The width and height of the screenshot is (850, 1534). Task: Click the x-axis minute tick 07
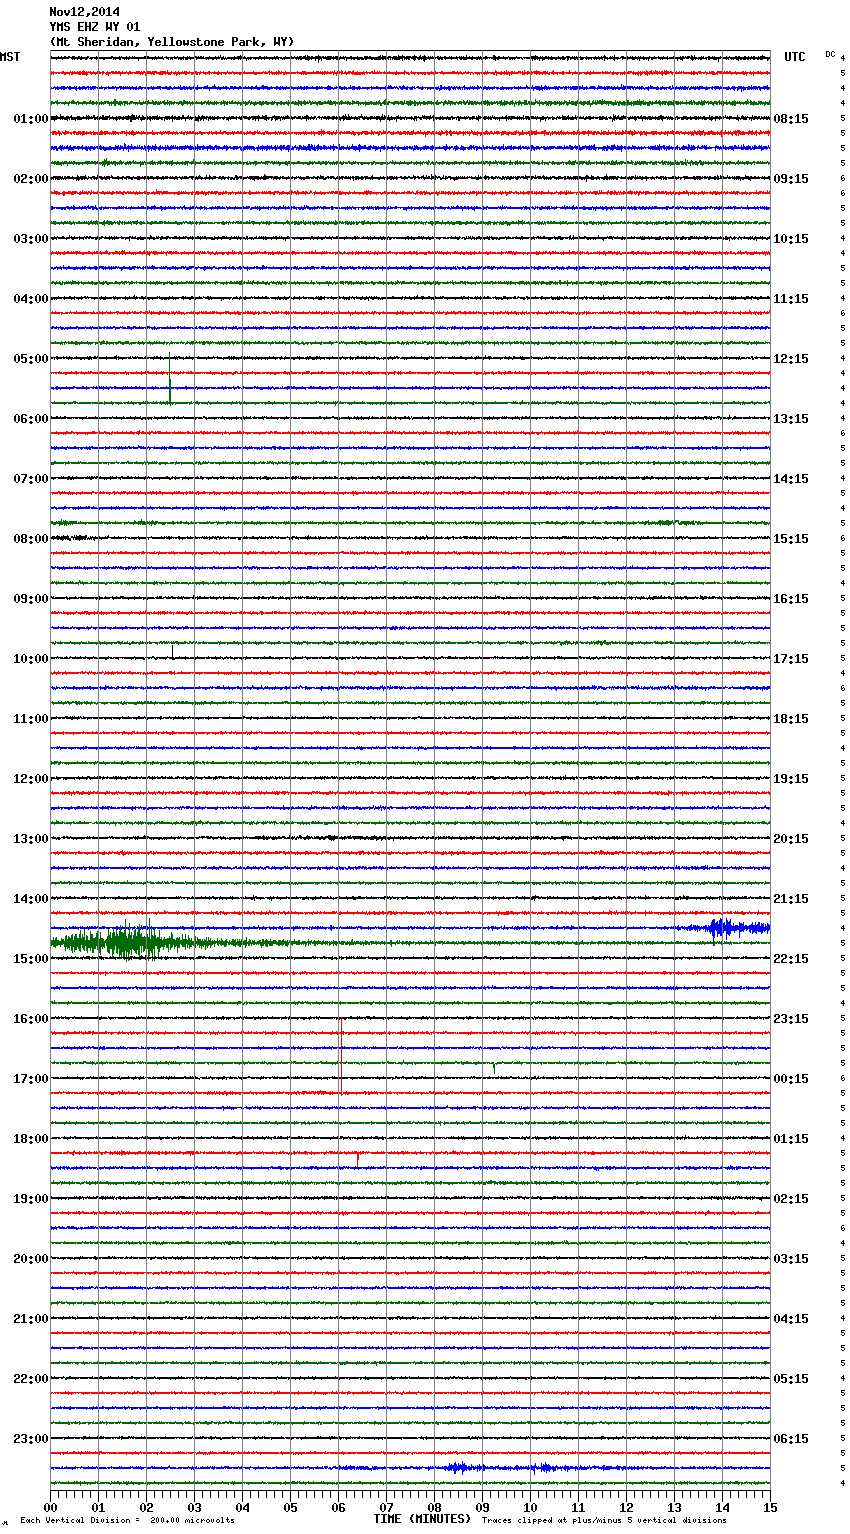[x=386, y=1507]
